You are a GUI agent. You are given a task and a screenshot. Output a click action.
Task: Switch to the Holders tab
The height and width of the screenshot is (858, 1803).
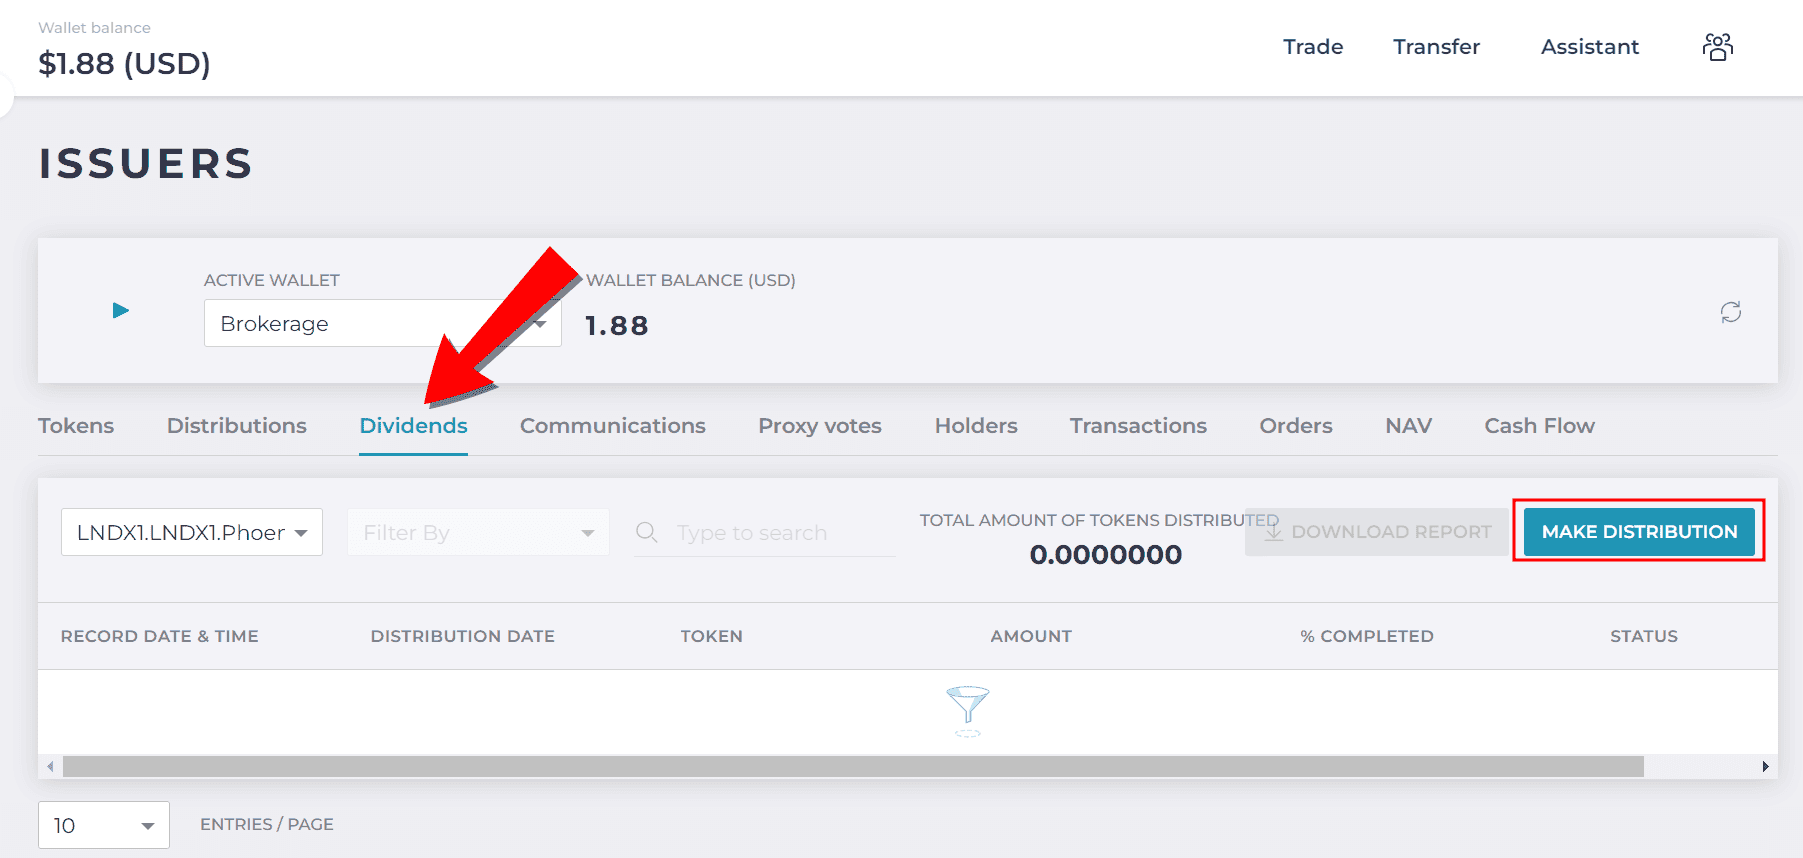pyautogui.click(x=976, y=426)
